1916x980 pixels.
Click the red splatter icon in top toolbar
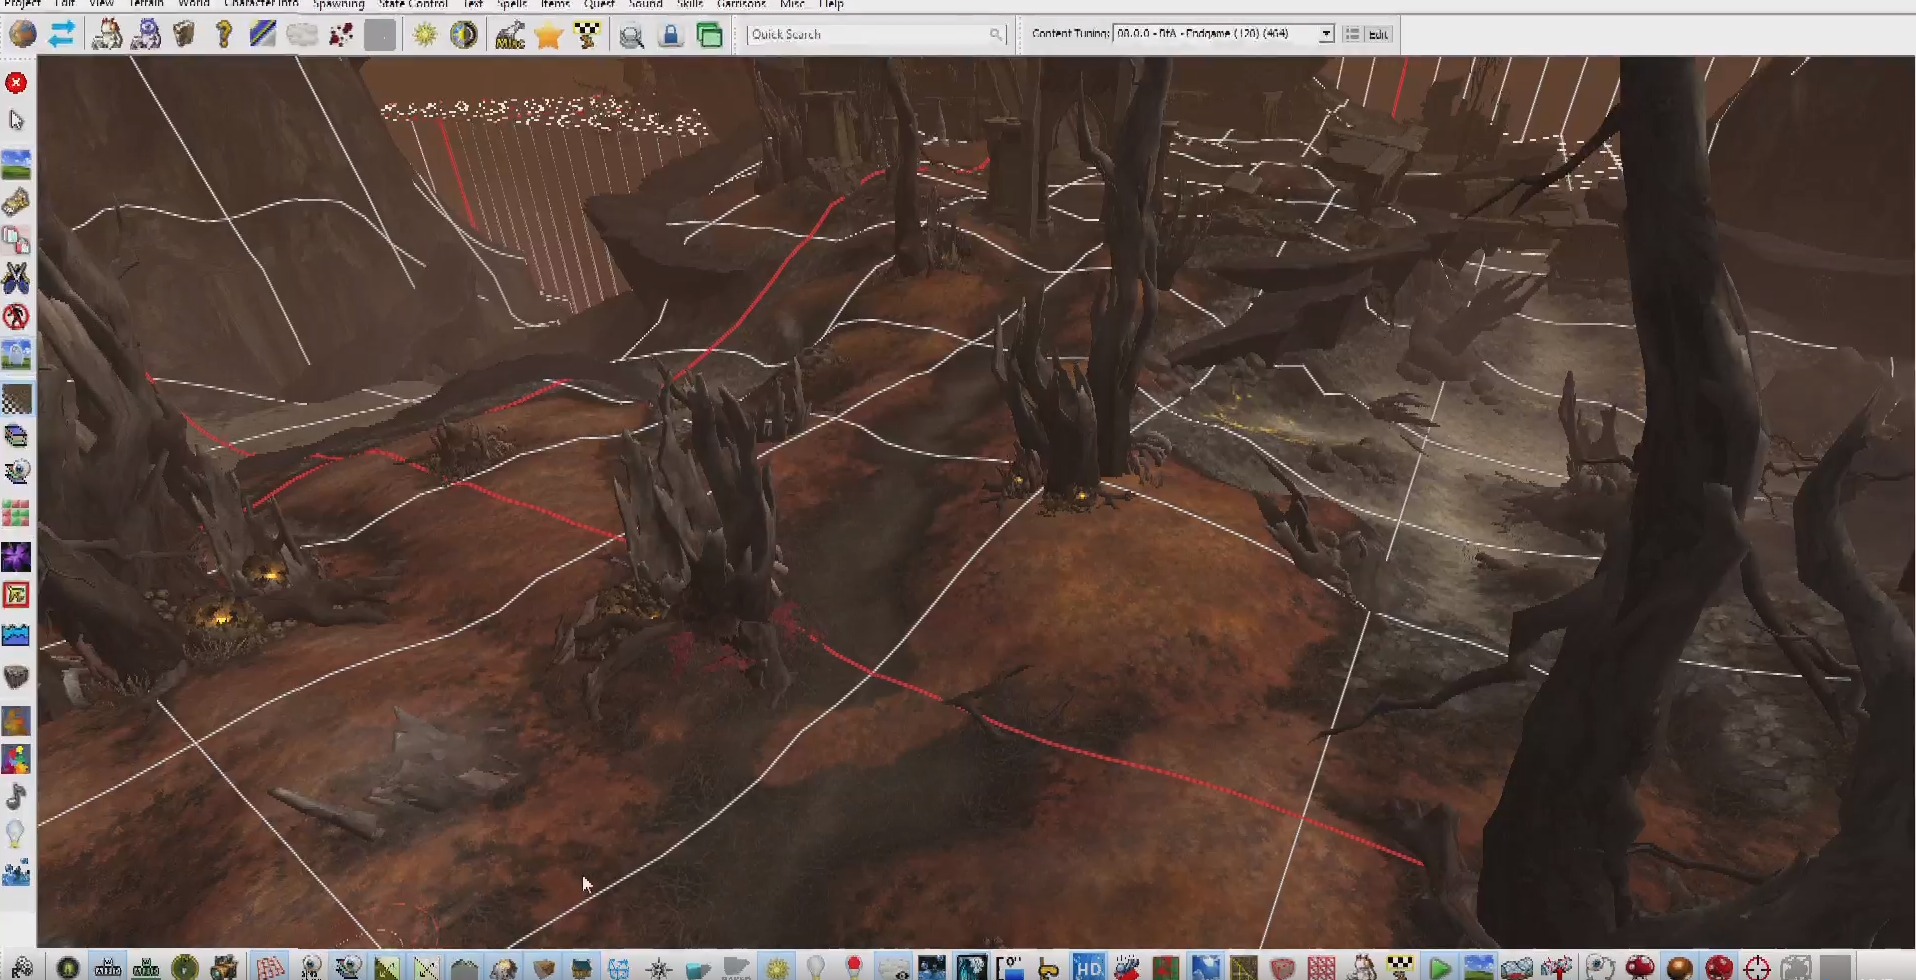point(341,34)
